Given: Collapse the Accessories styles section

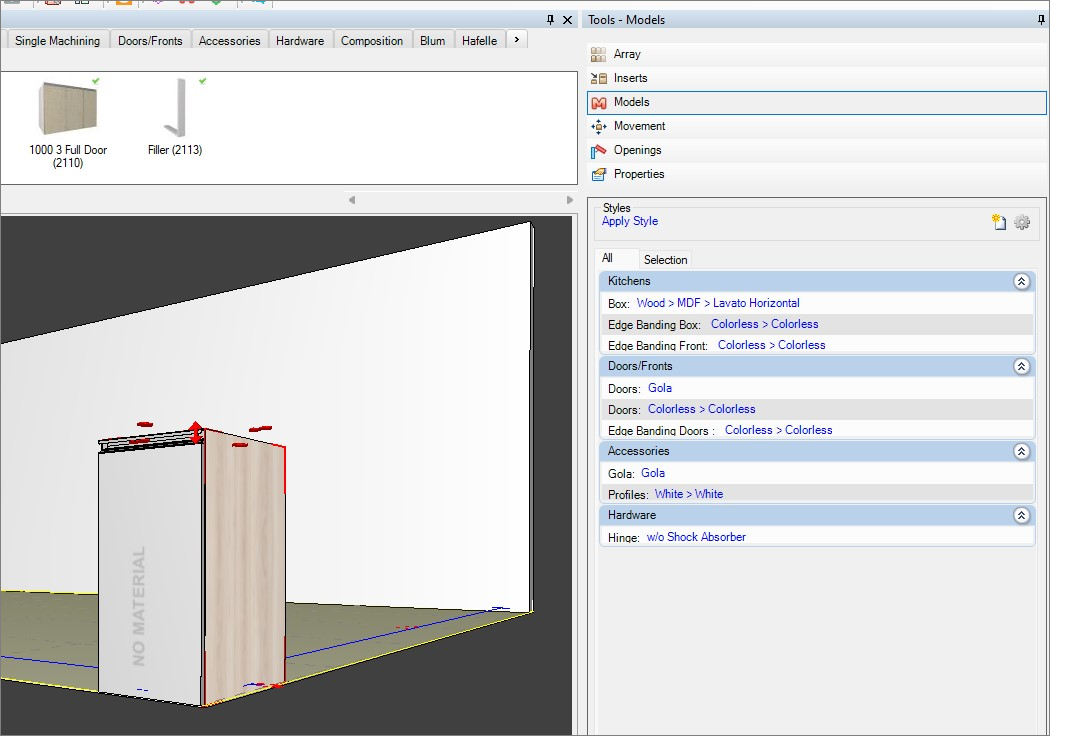Looking at the screenshot, I should click(x=1021, y=451).
